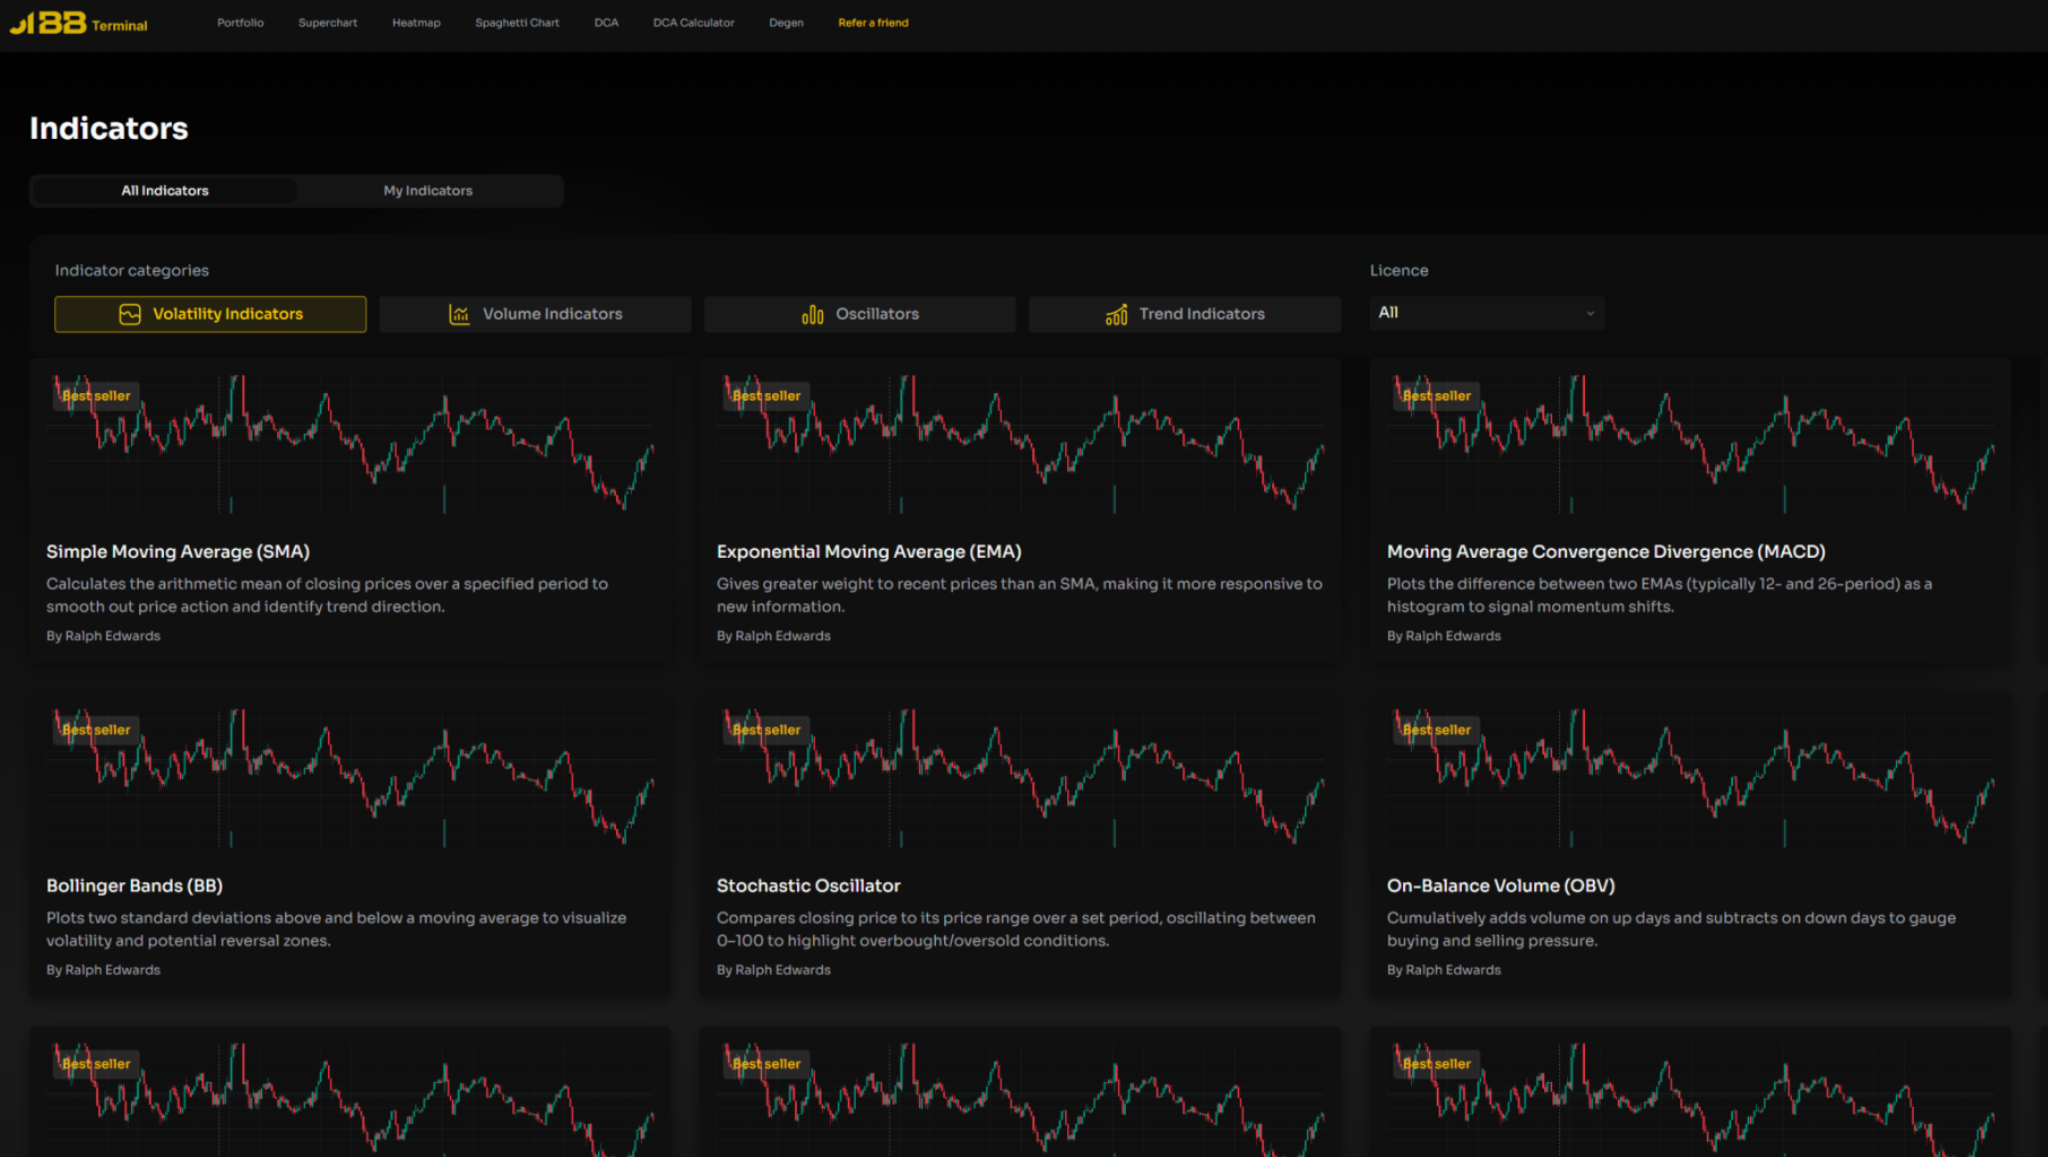2048x1157 pixels.
Task: Open the Heatmap navigation item
Action: click(x=416, y=23)
